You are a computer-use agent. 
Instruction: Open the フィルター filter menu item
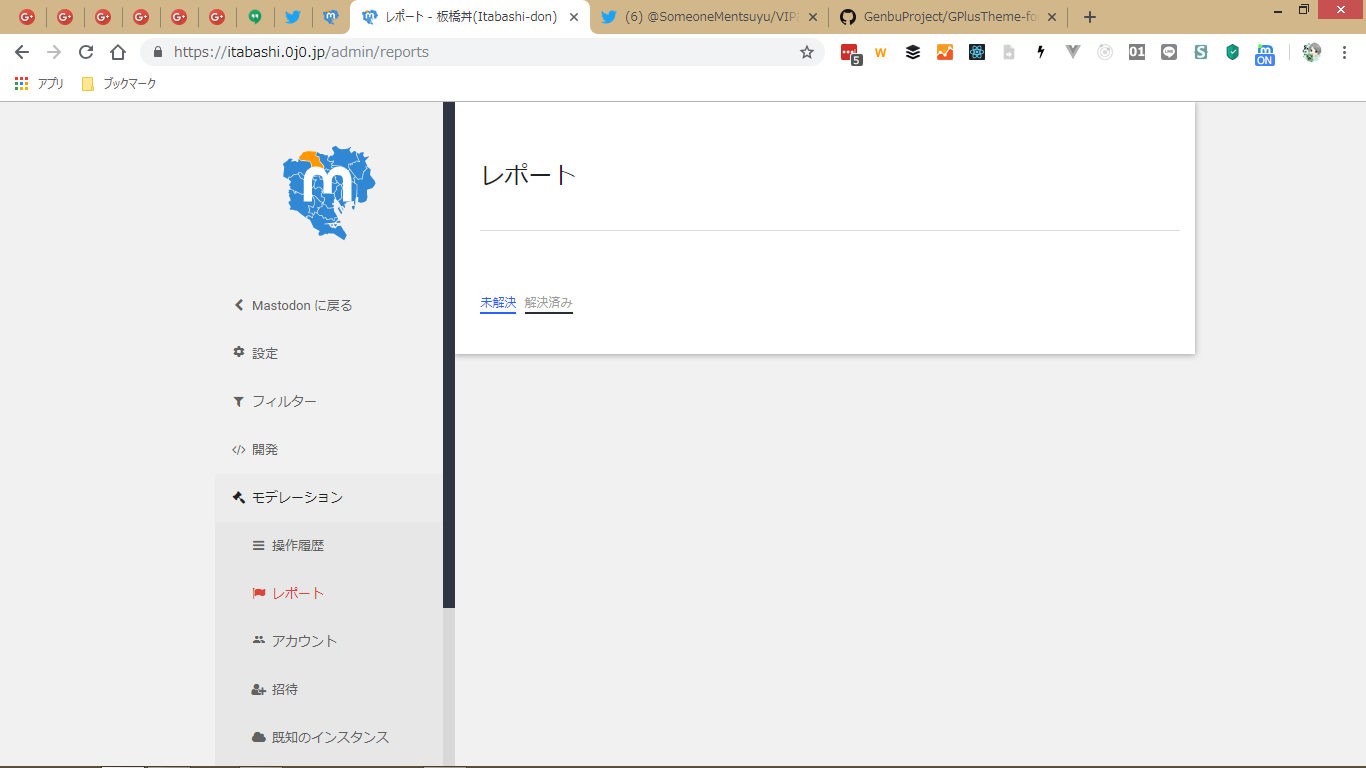283,401
